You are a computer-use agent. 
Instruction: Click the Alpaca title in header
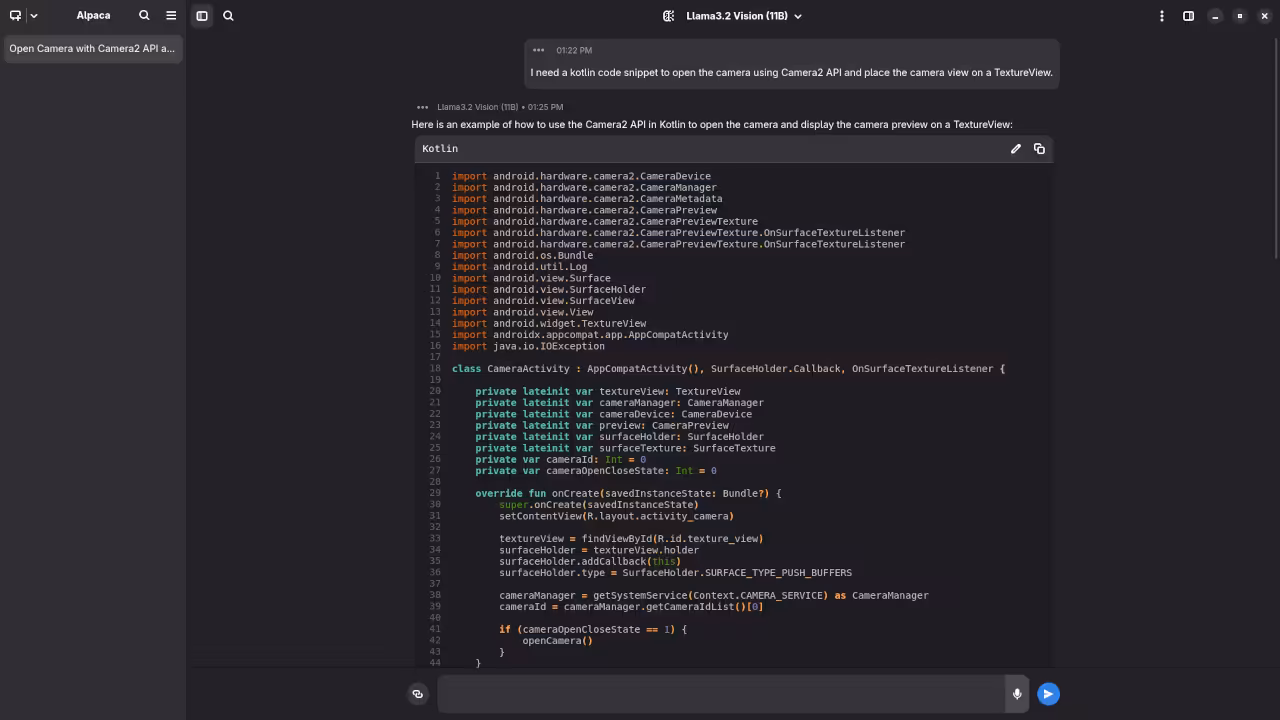[x=94, y=16]
